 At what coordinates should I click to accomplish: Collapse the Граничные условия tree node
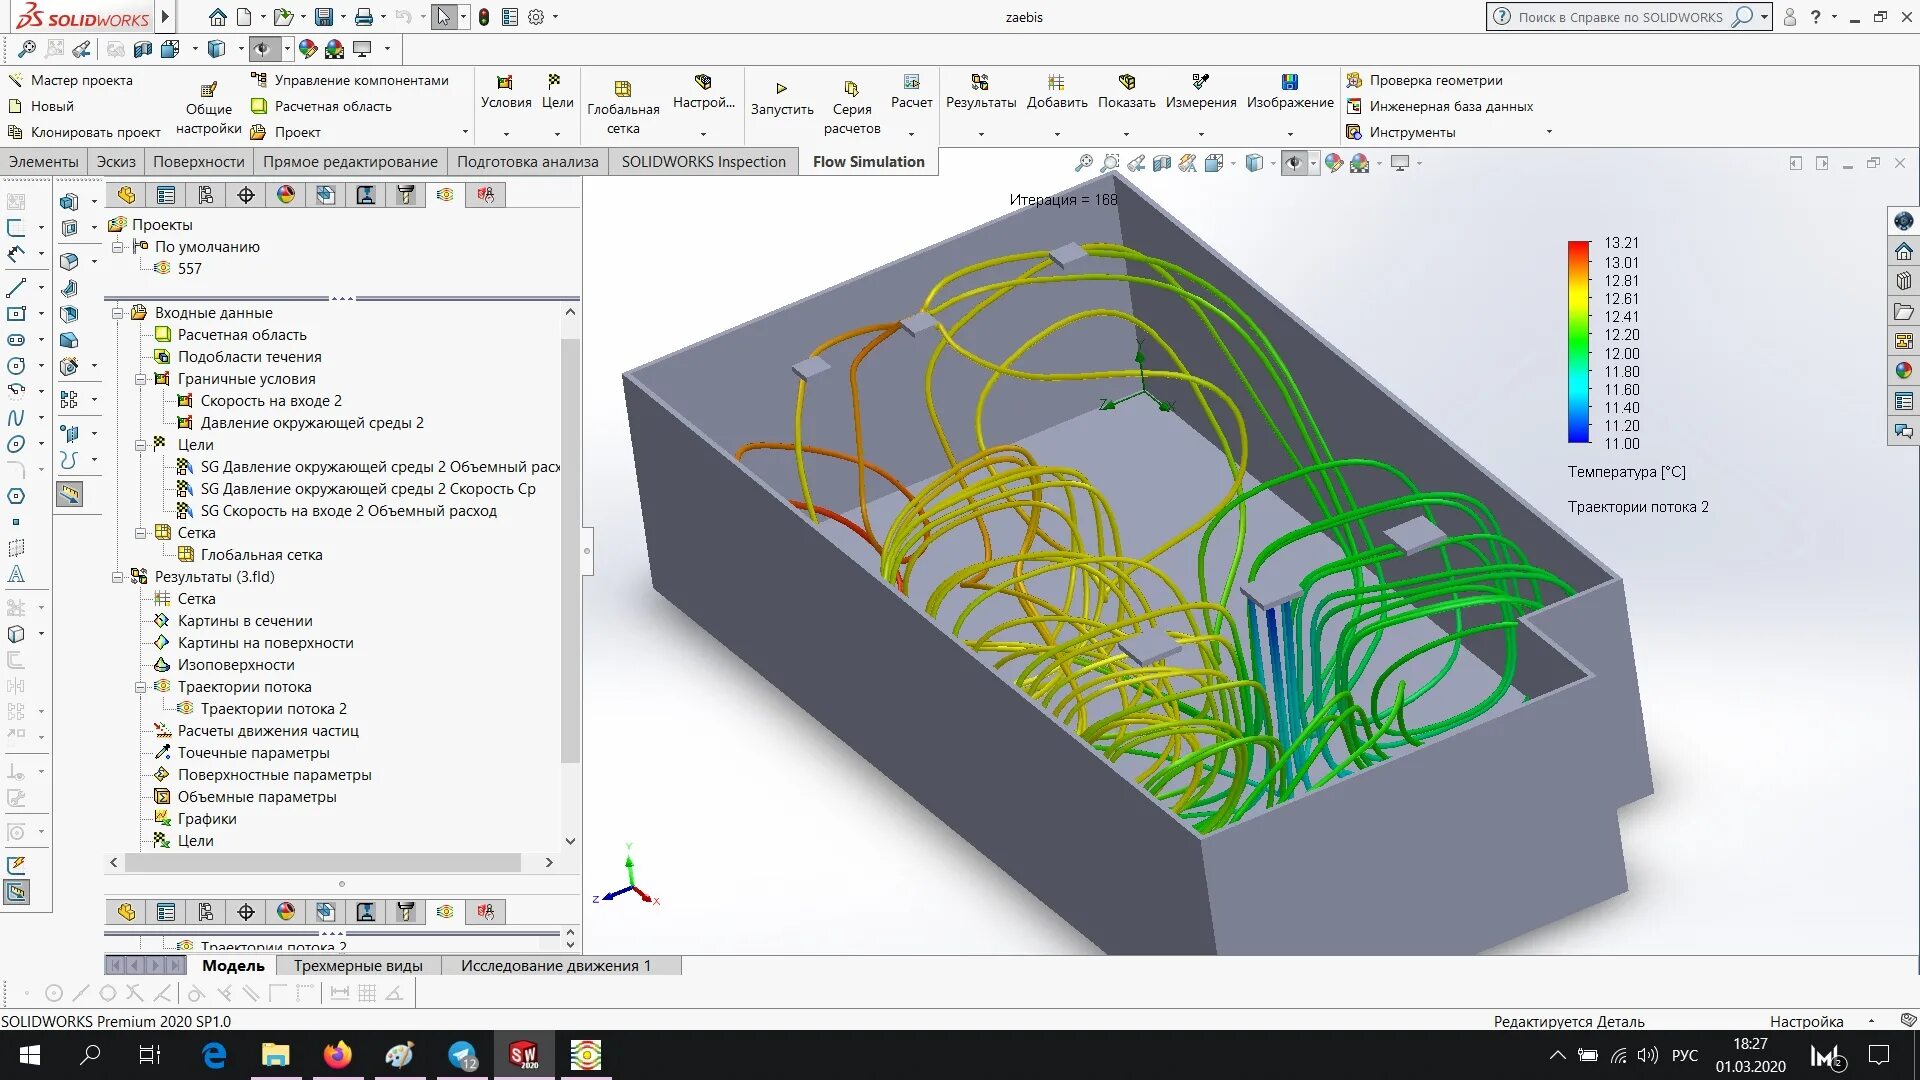(x=141, y=379)
